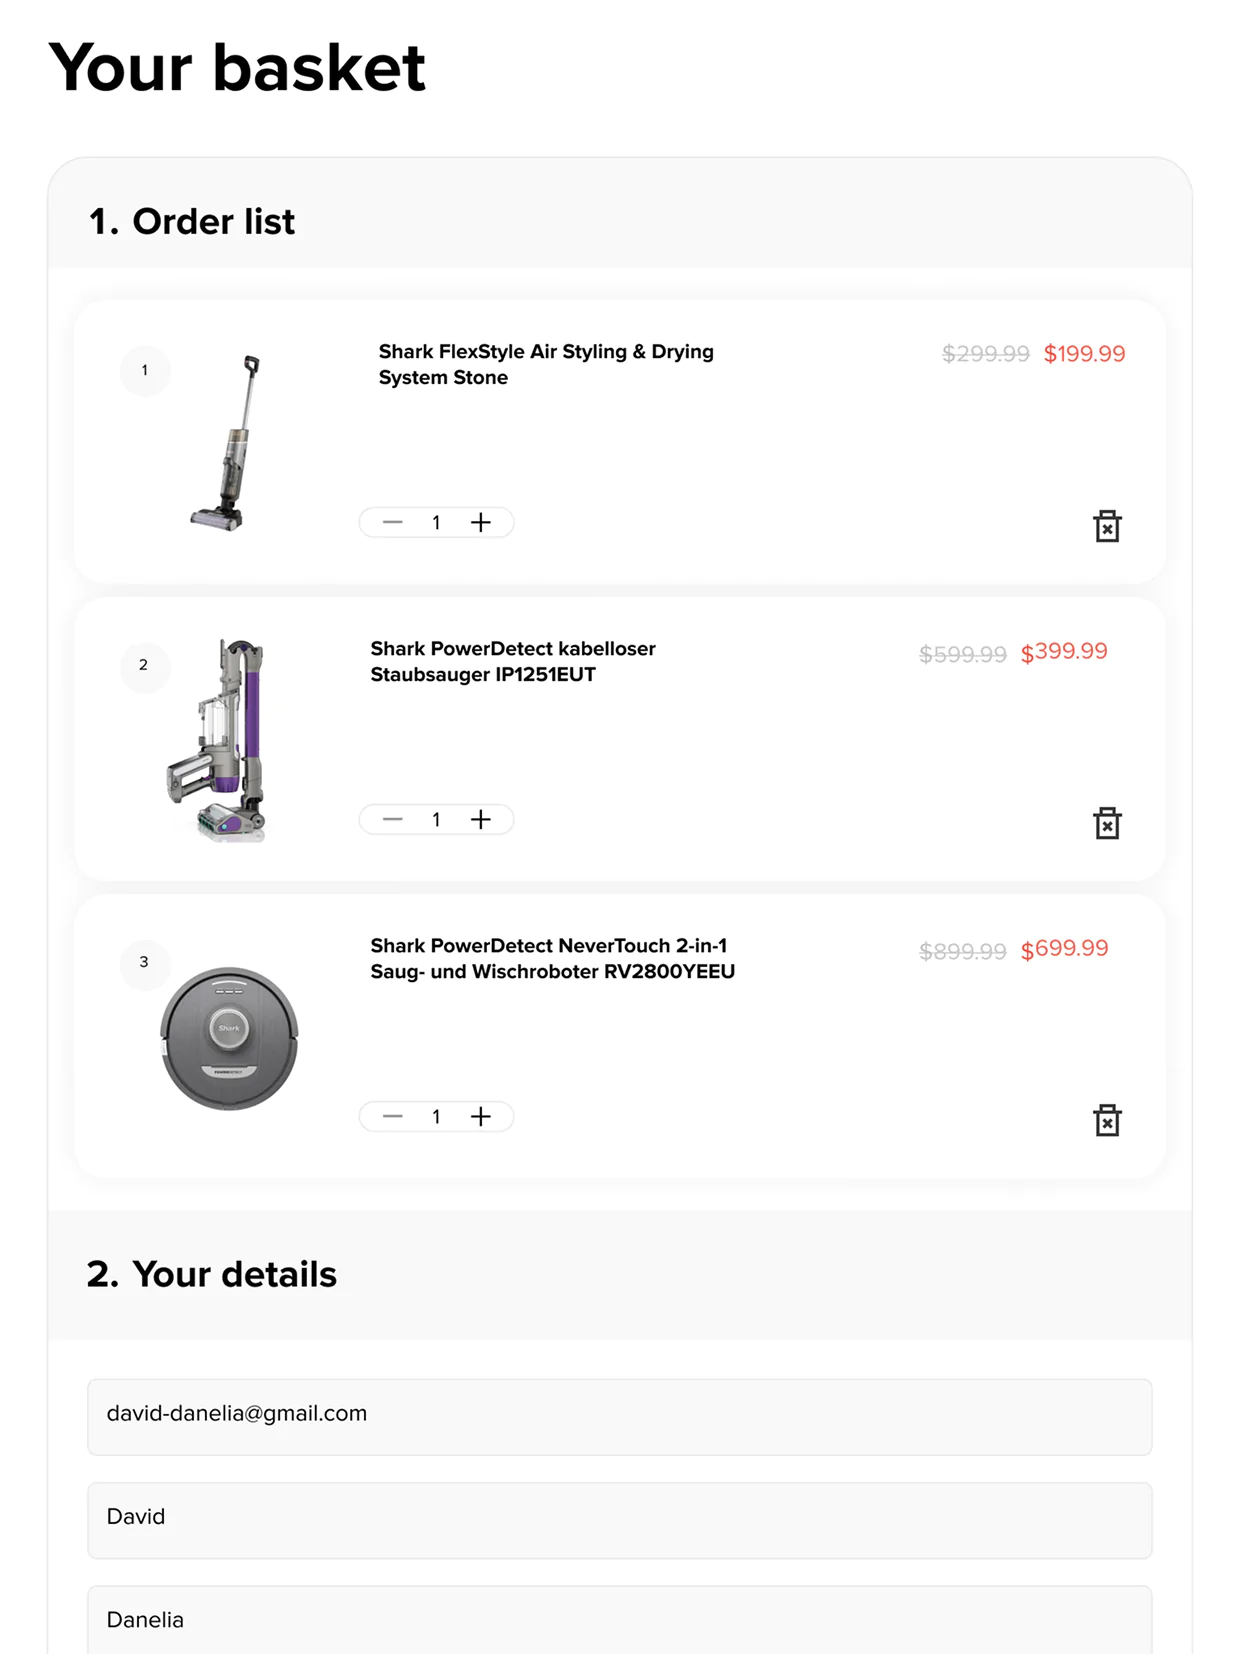Open Shark FlexStyle Air Styling product title
The height and width of the screenshot is (1654, 1240).
546,364
